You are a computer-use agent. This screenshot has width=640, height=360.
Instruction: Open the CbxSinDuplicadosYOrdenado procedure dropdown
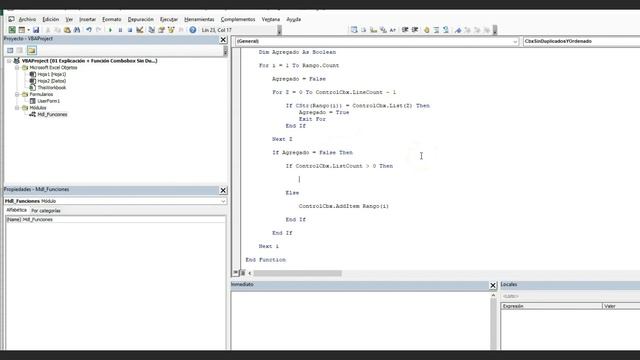pos(582,41)
